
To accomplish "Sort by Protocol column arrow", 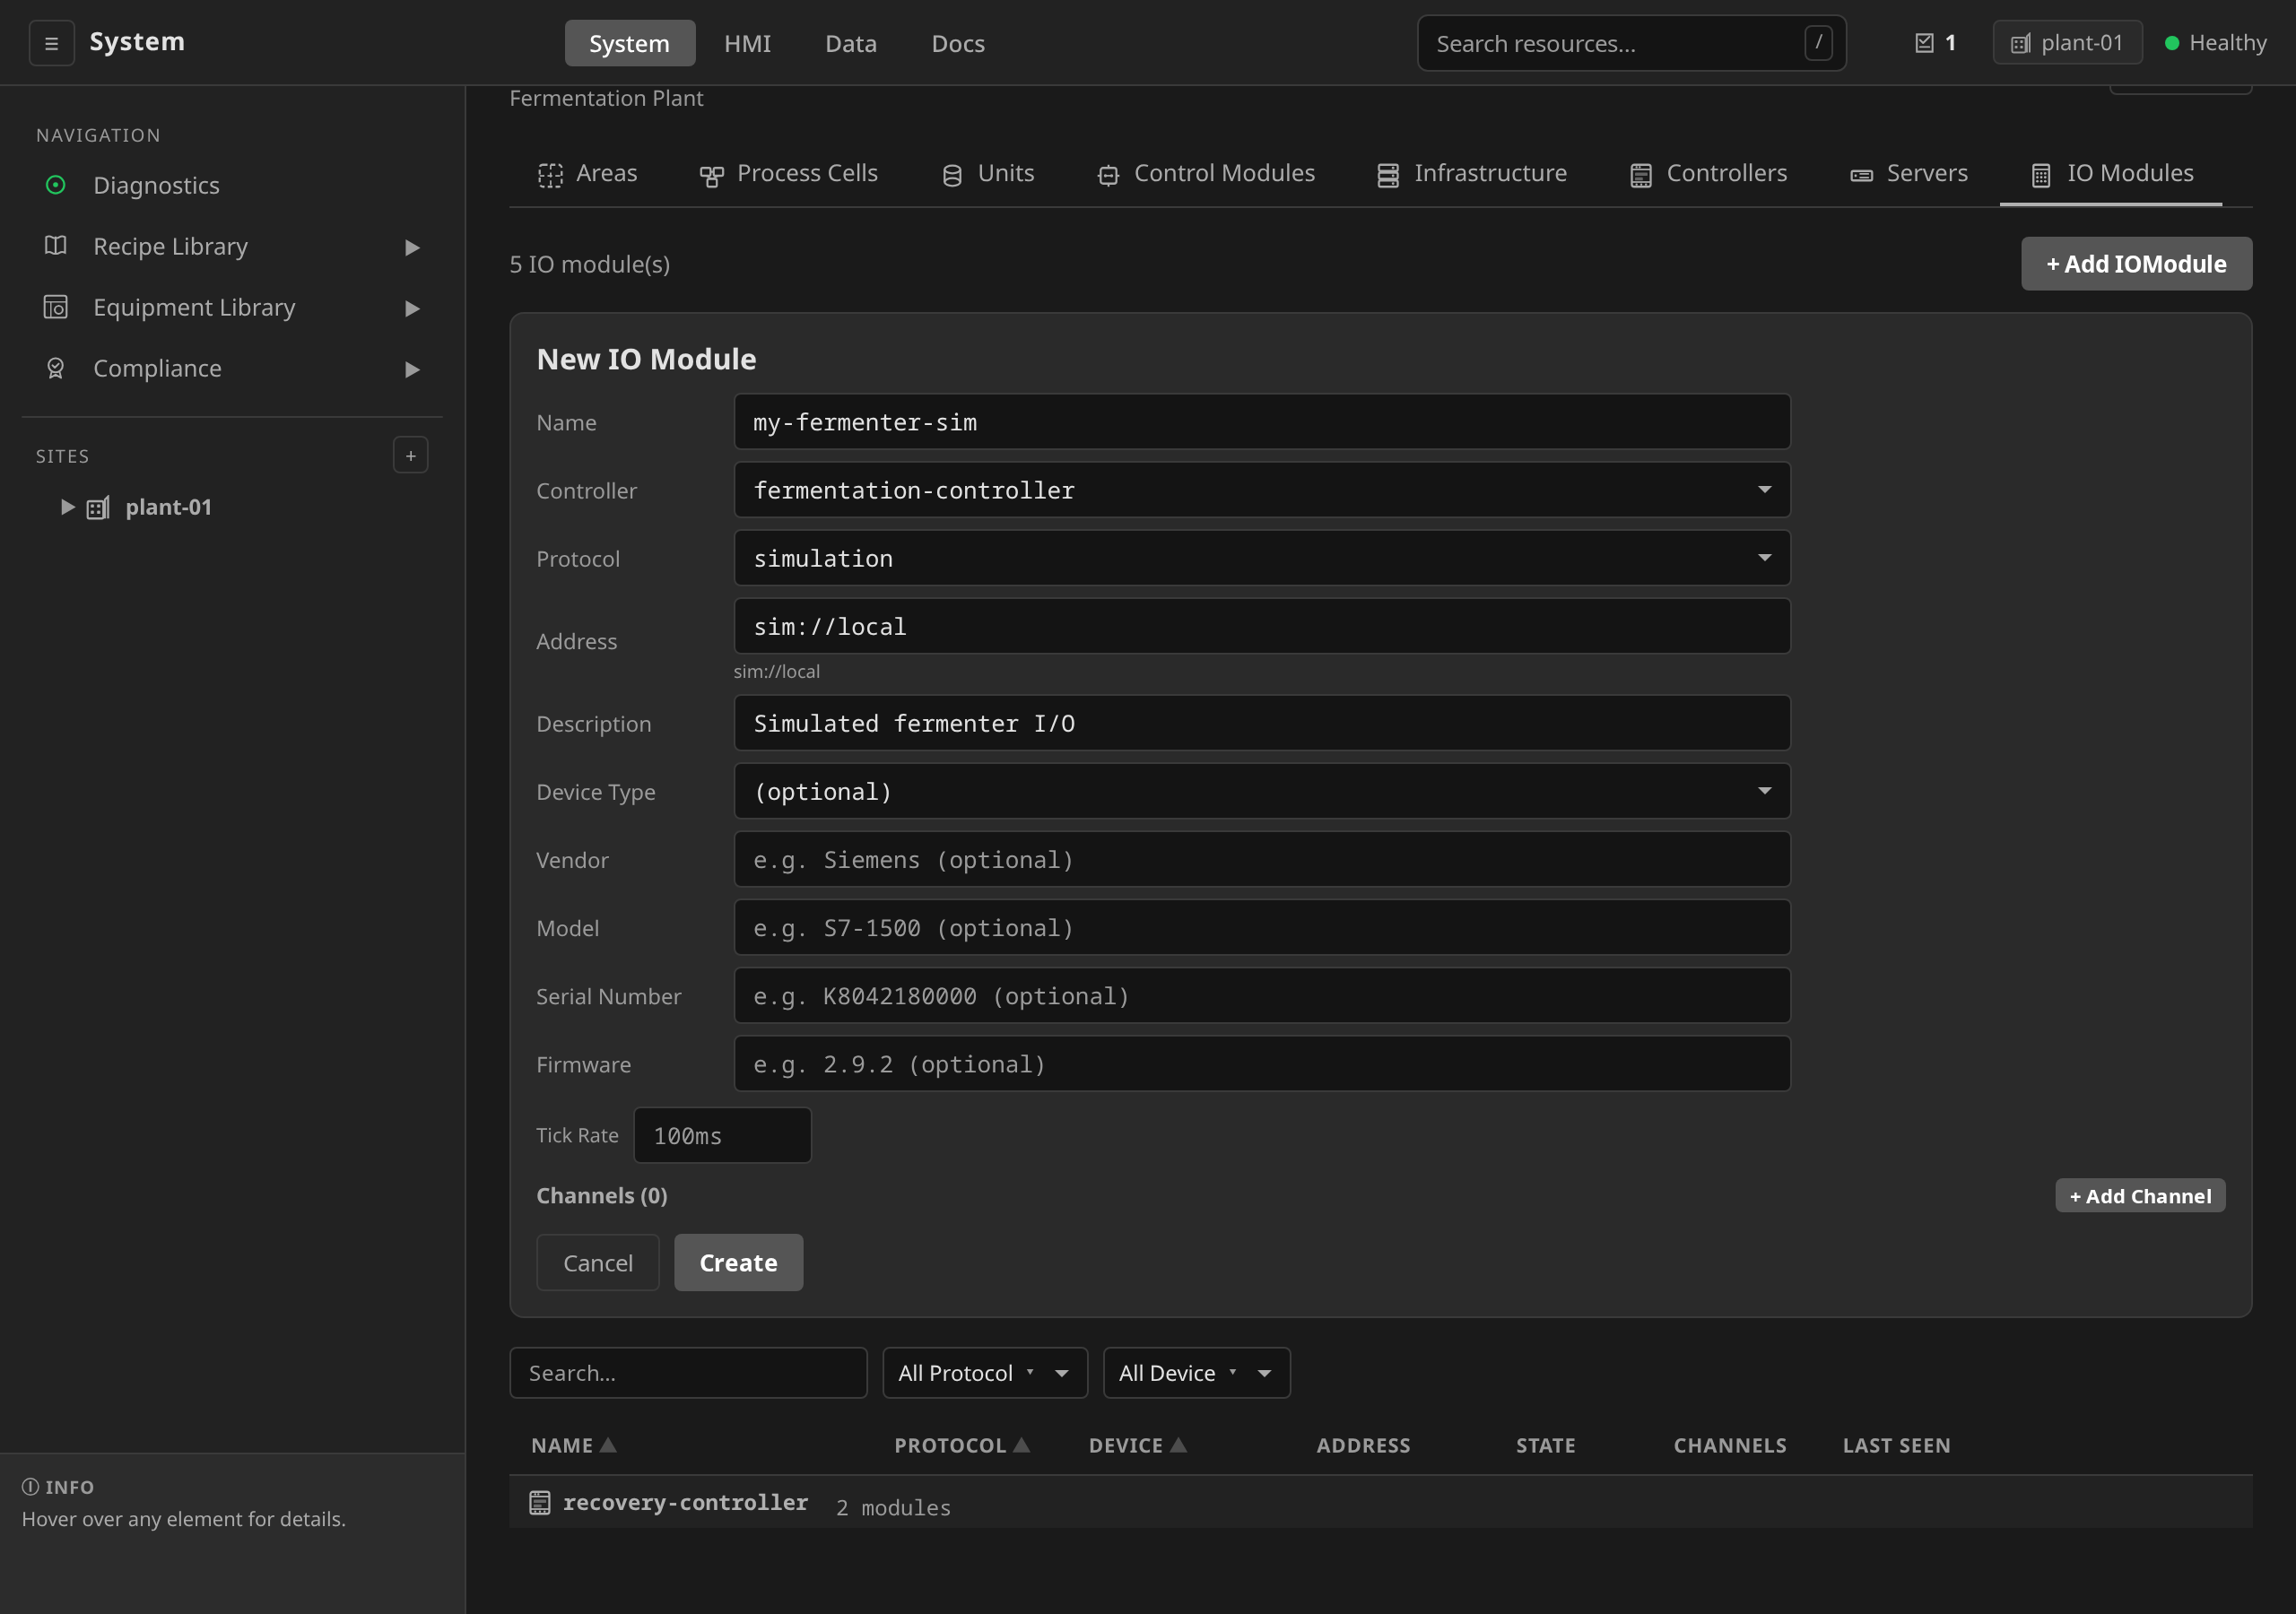I will [1021, 1444].
